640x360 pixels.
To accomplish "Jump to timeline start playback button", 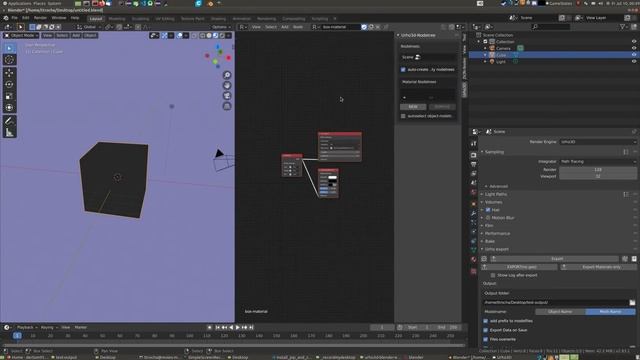I will 218,327.
